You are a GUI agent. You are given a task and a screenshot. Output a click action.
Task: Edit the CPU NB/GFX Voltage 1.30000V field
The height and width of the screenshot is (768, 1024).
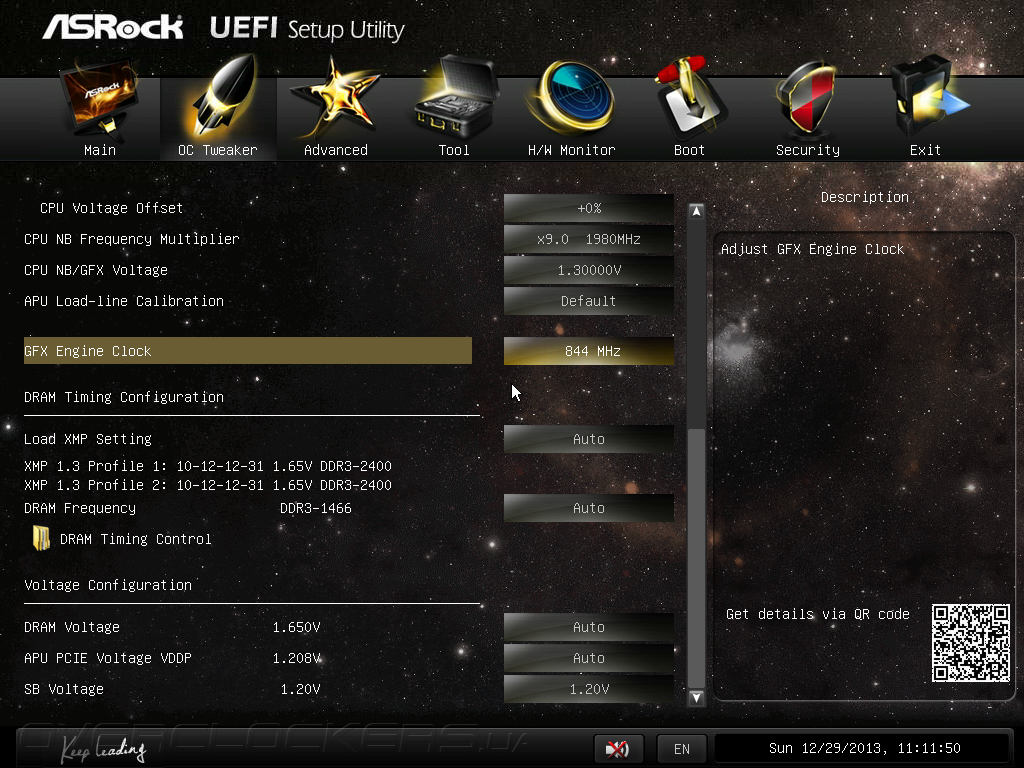tap(588, 270)
